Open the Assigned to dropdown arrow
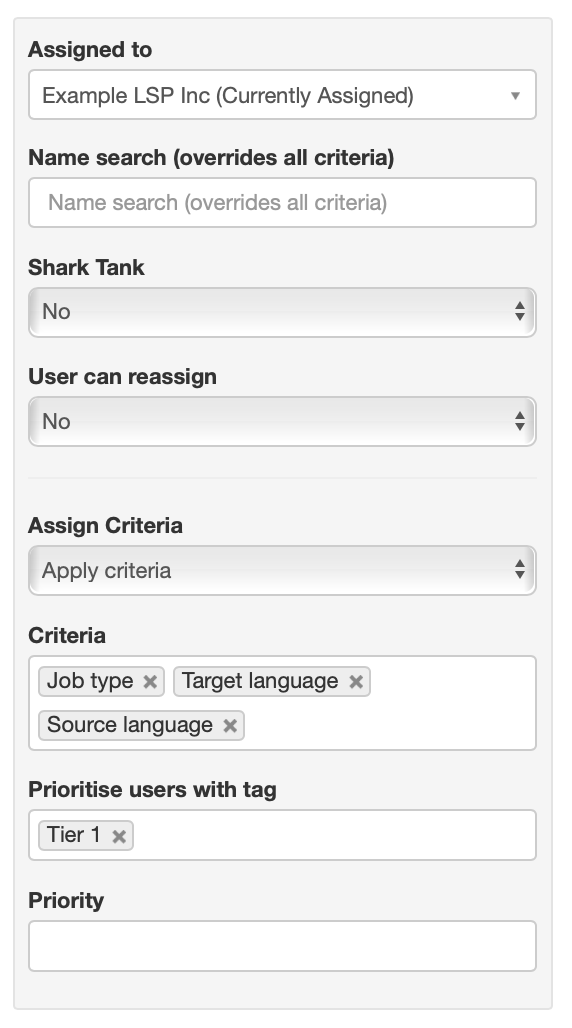The width and height of the screenshot is (572, 1028). 516,96
